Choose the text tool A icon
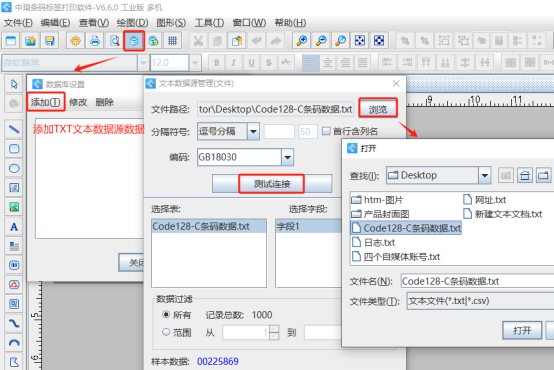 (x=14, y=227)
